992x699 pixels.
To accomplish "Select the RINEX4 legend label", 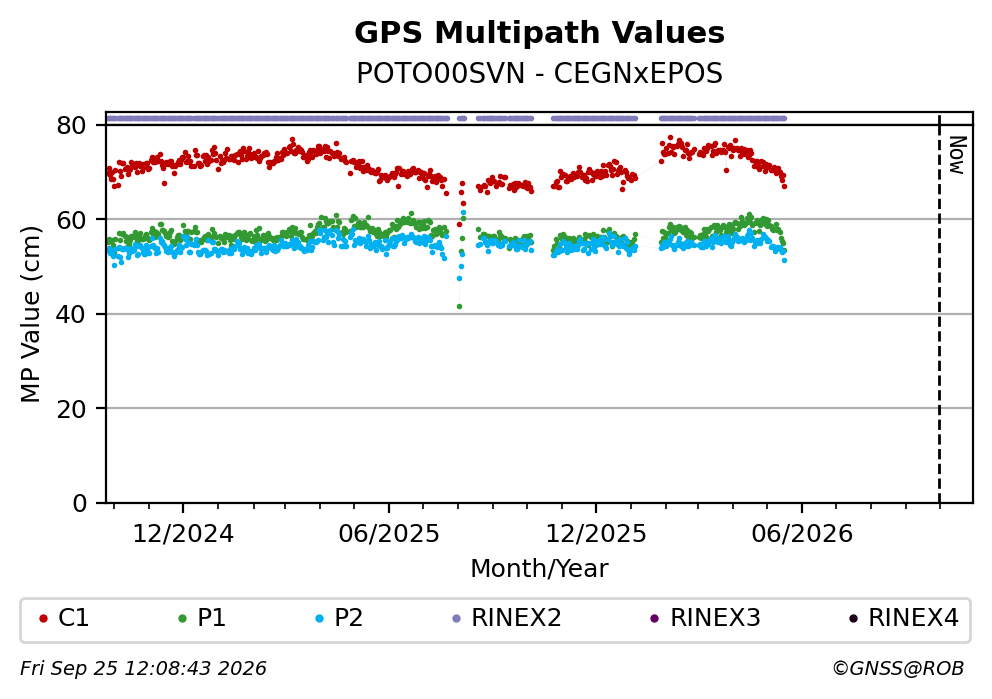I will click(x=914, y=618).
